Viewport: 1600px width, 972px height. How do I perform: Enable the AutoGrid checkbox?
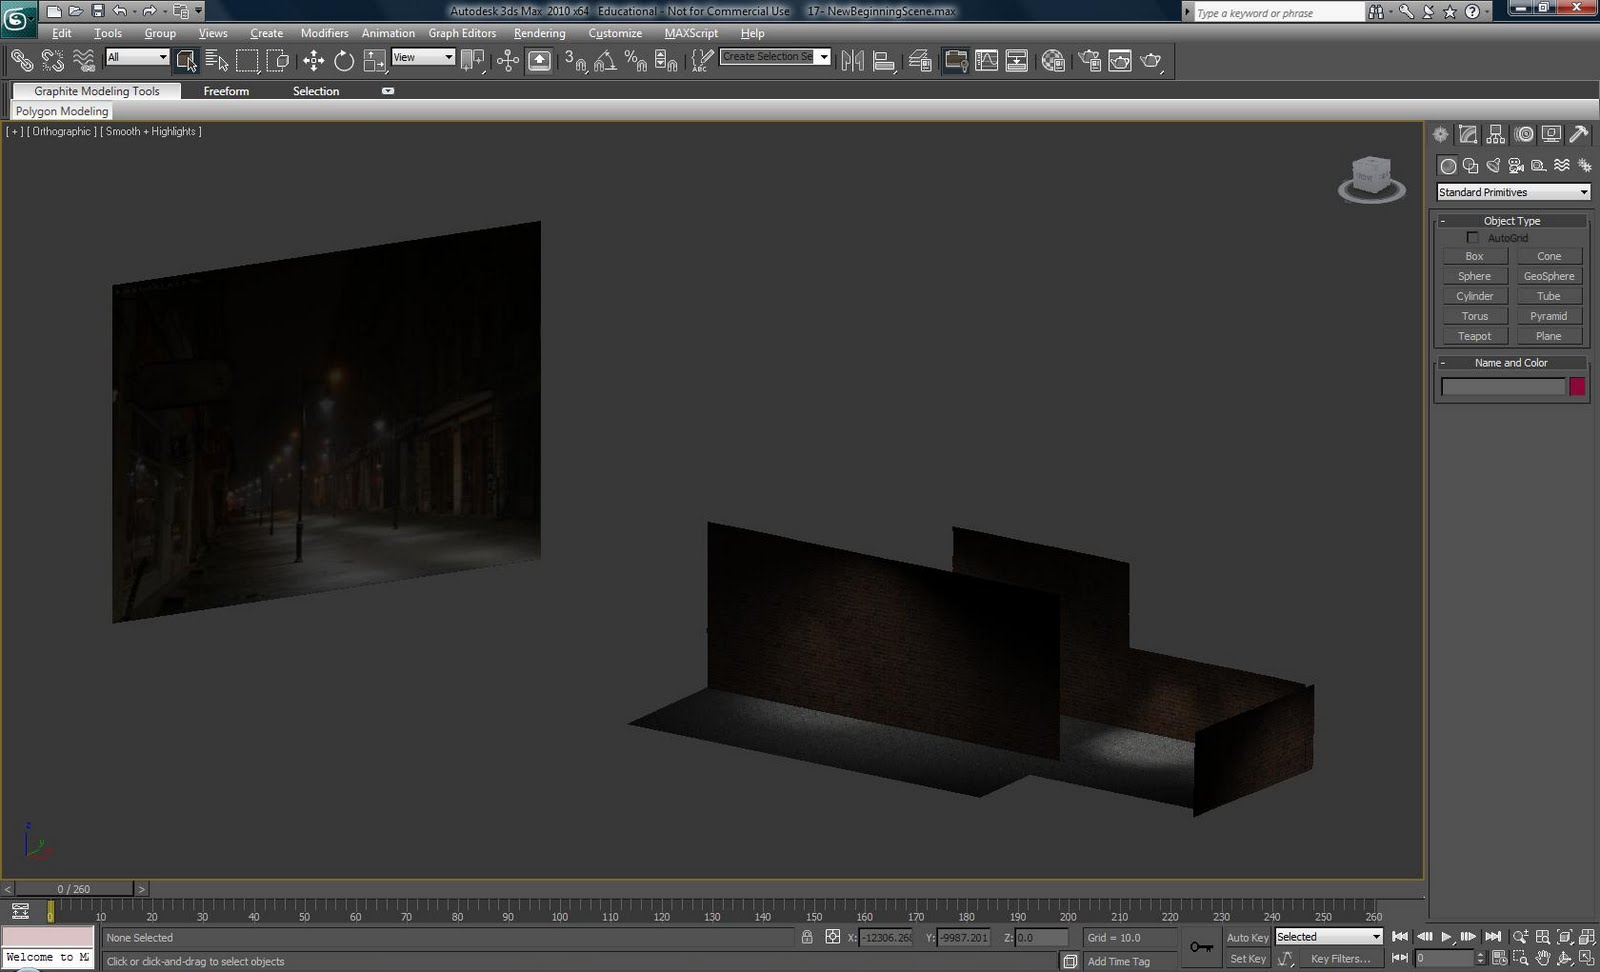click(x=1472, y=238)
